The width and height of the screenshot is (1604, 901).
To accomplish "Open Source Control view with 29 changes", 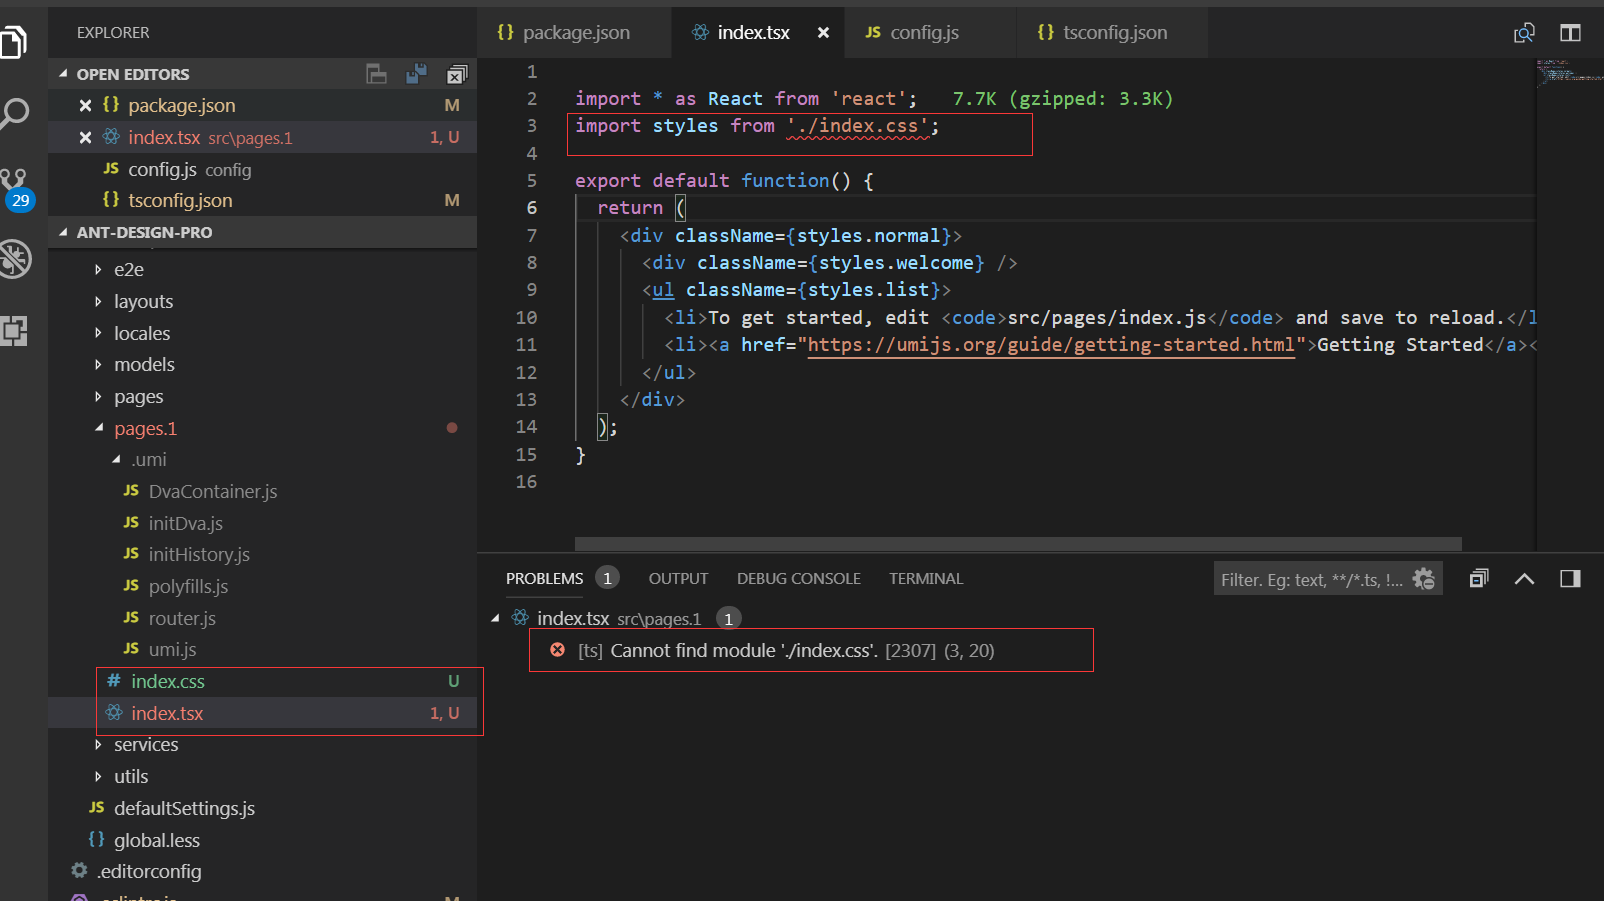I will [17, 189].
